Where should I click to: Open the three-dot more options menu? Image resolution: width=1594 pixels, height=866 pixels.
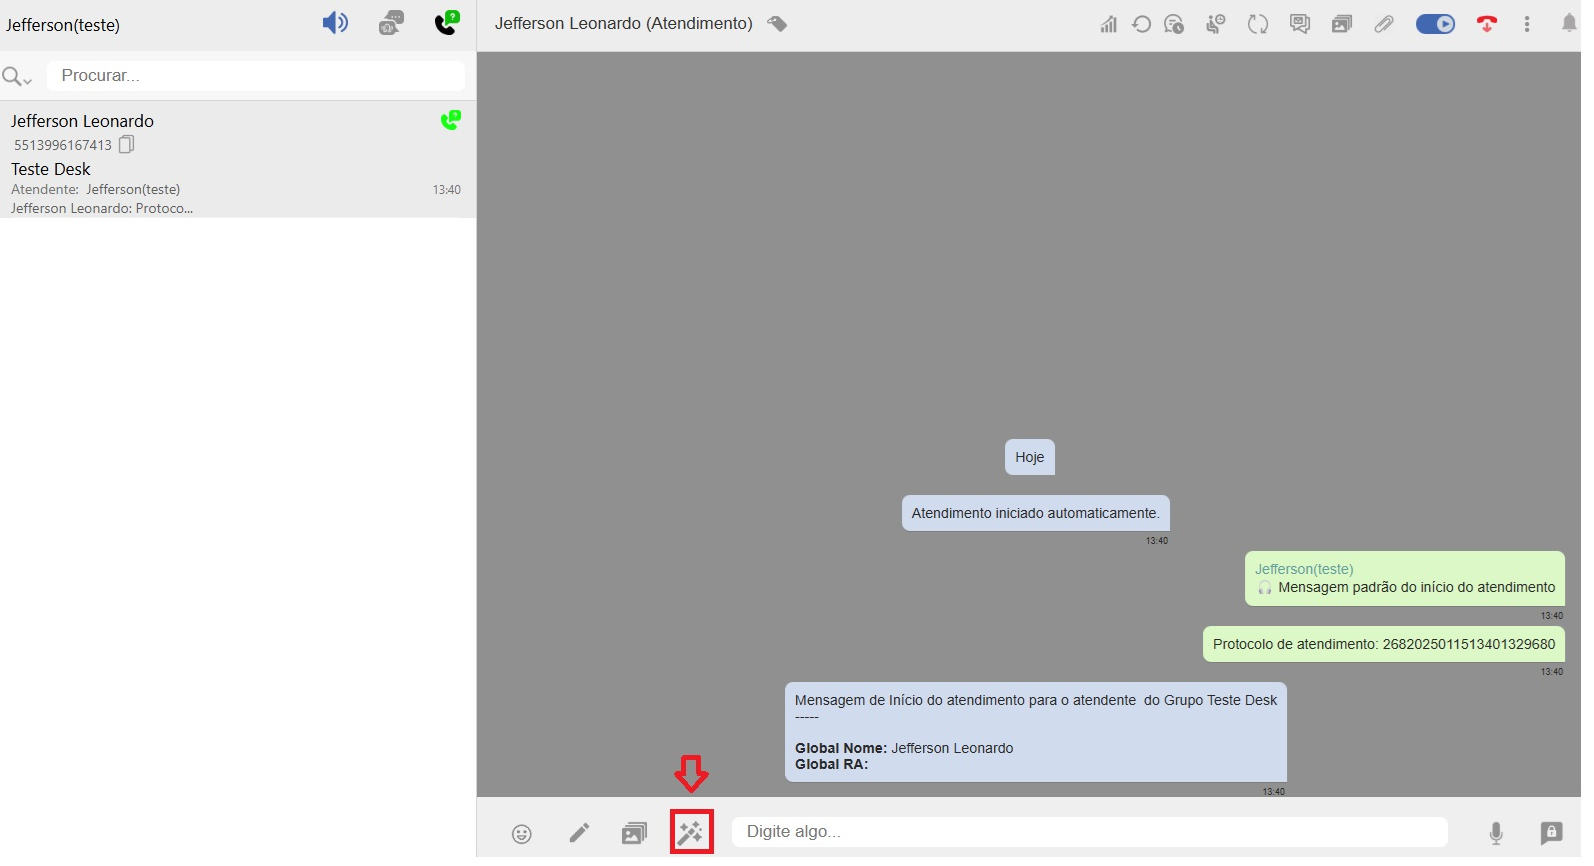click(x=1527, y=24)
